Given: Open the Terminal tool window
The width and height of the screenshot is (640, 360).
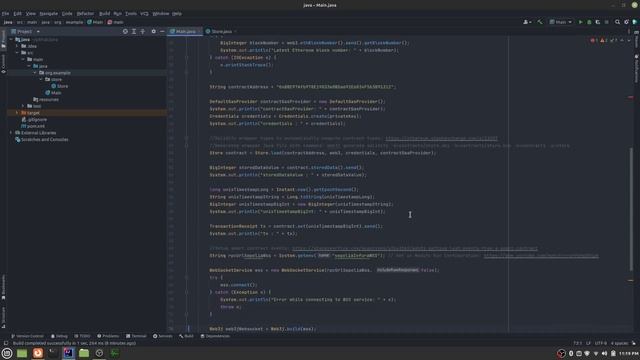Looking at the screenshot, I should tap(136, 336).
